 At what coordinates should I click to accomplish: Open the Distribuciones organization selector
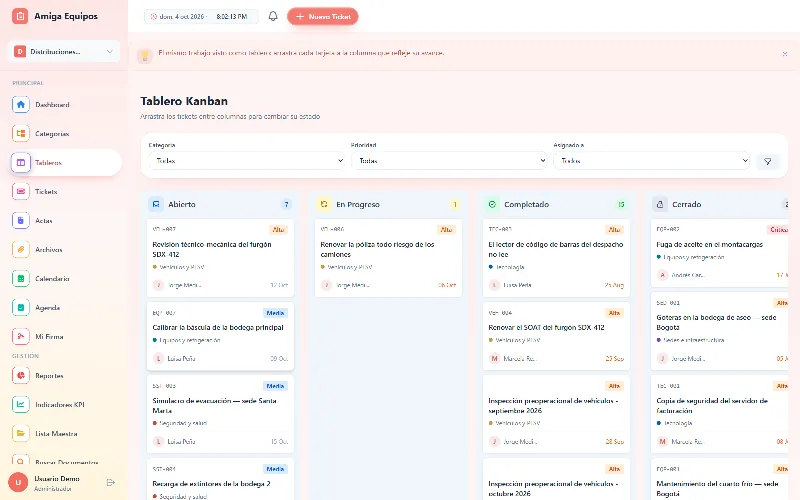64,52
